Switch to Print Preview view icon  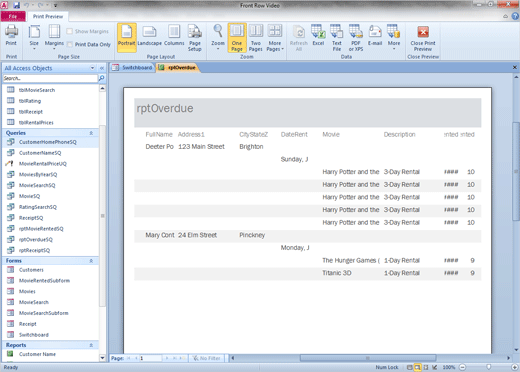click(x=417, y=367)
